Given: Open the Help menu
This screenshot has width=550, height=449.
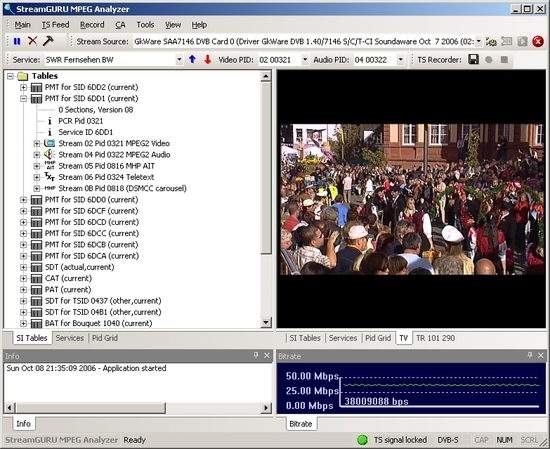Looking at the screenshot, I should (x=199, y=25).
